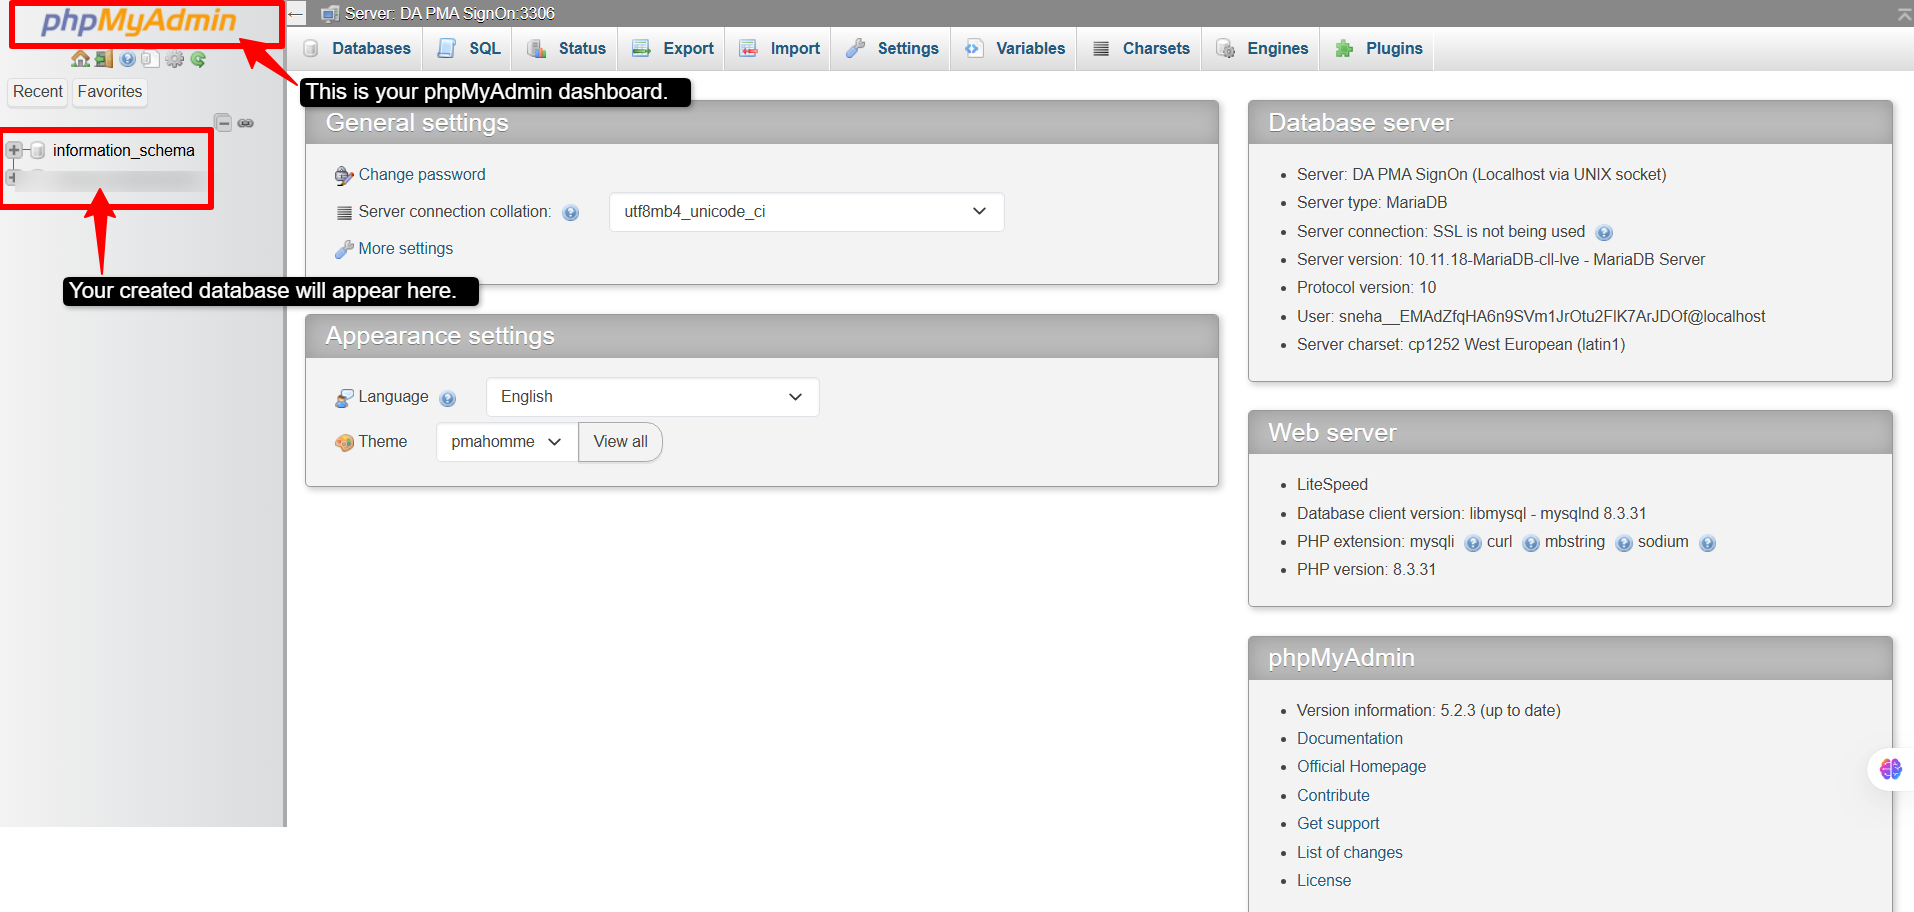
Task: Open navigation panel settings gear icon
Action: tap(175, 60)
